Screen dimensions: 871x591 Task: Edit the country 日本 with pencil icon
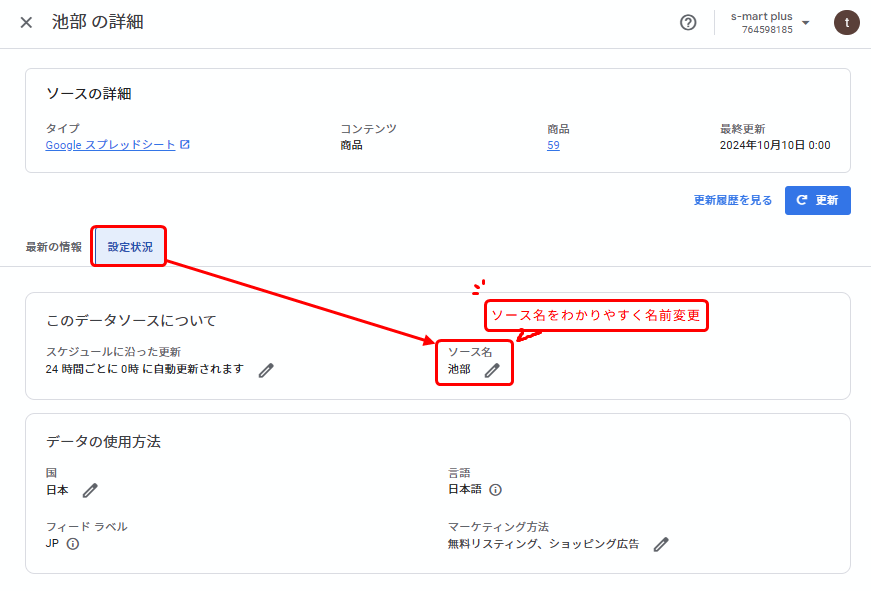coord(90,490)
